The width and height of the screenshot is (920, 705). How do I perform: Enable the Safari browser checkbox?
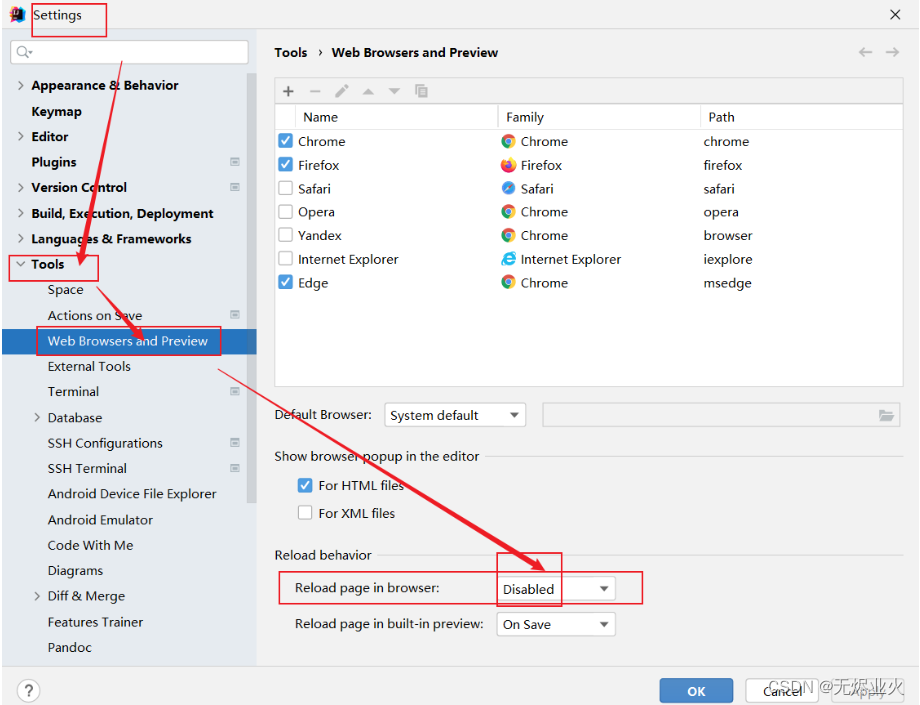click(x=285, y=188)
